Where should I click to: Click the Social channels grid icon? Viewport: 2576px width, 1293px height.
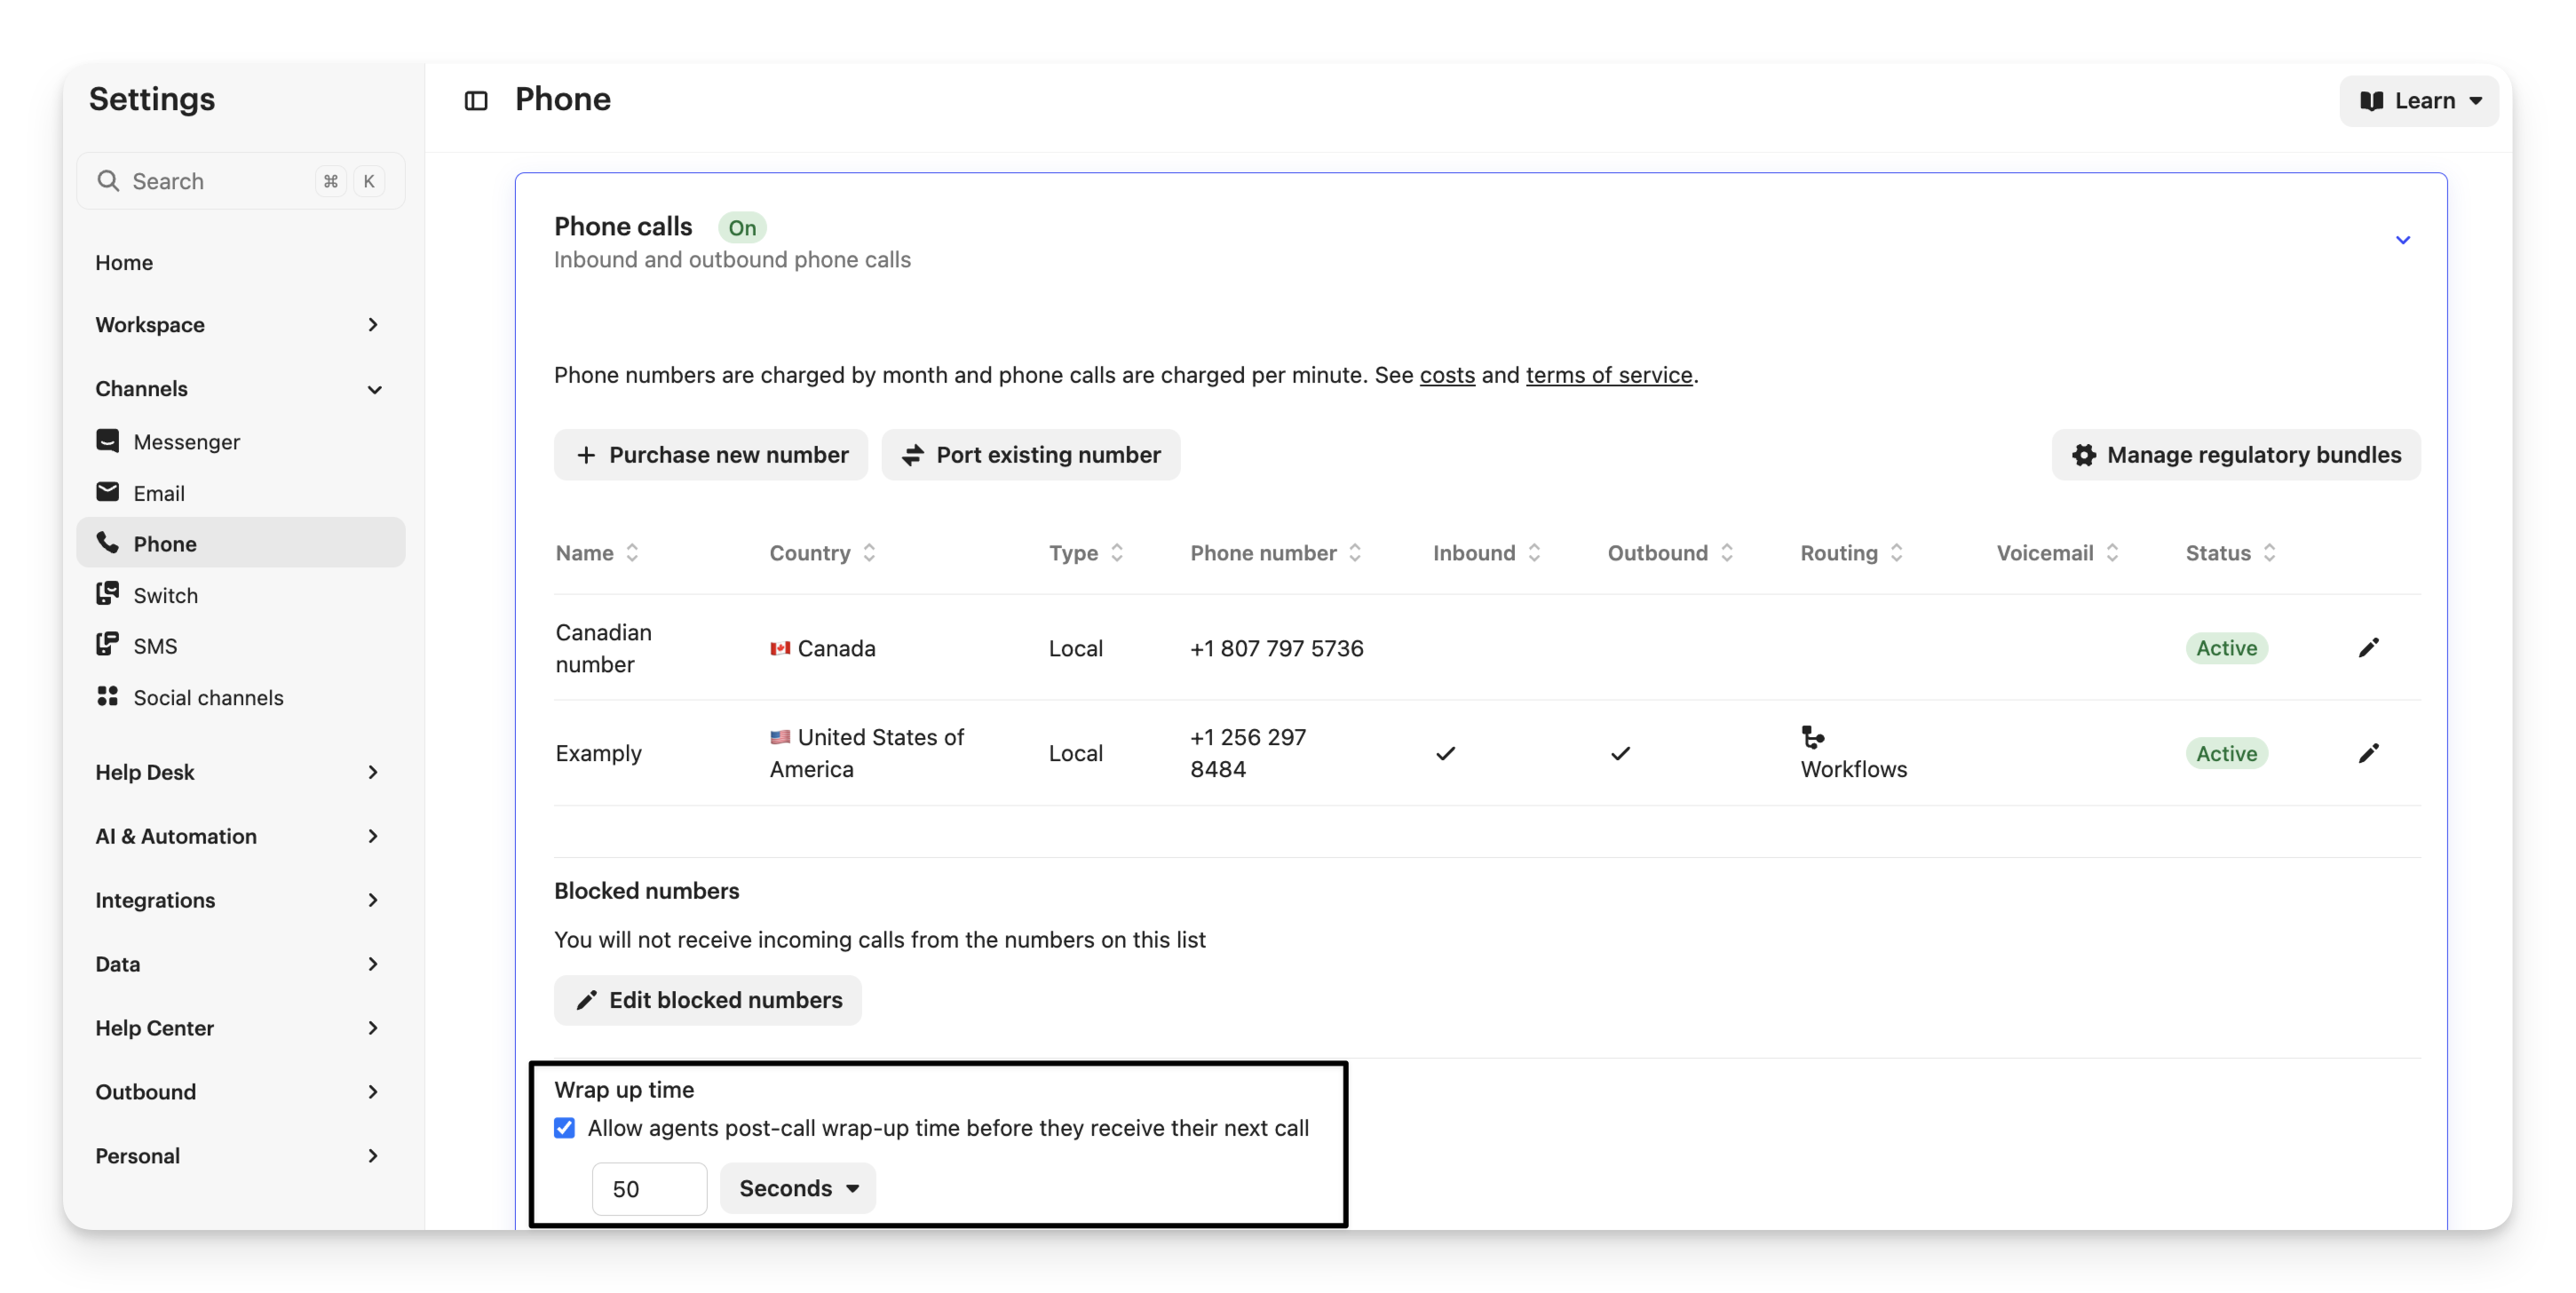[x=107, y=696]
